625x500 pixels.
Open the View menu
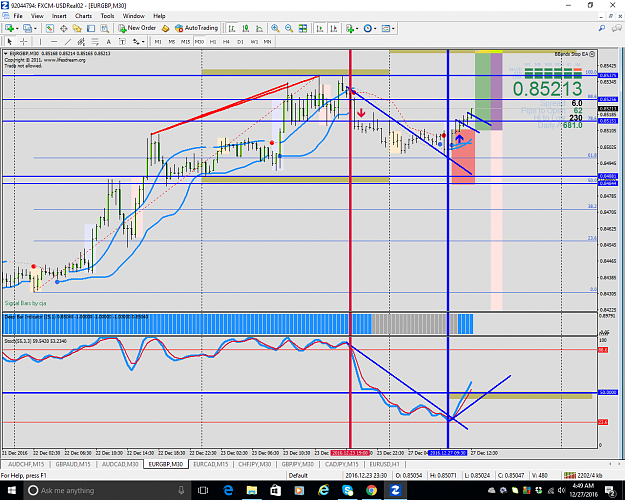pyautogui.click(x=37, y=16)
